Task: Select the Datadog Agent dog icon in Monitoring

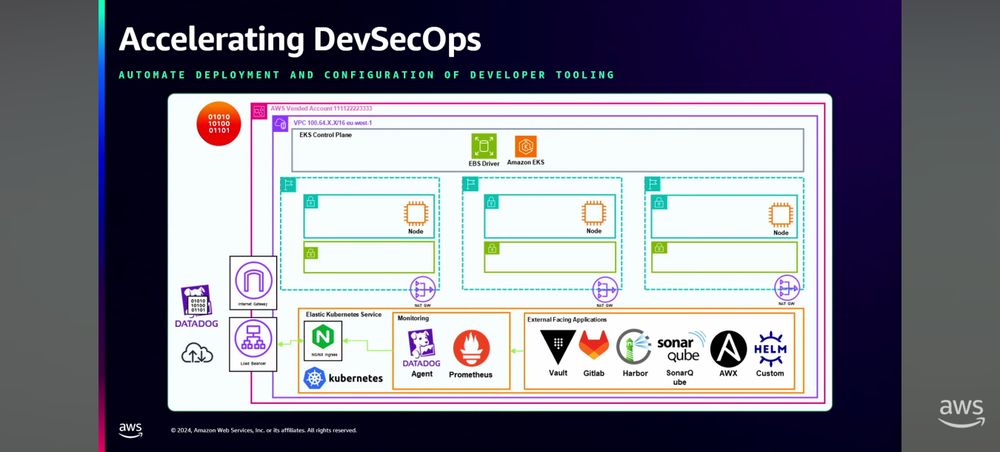Action: point(421,348)
